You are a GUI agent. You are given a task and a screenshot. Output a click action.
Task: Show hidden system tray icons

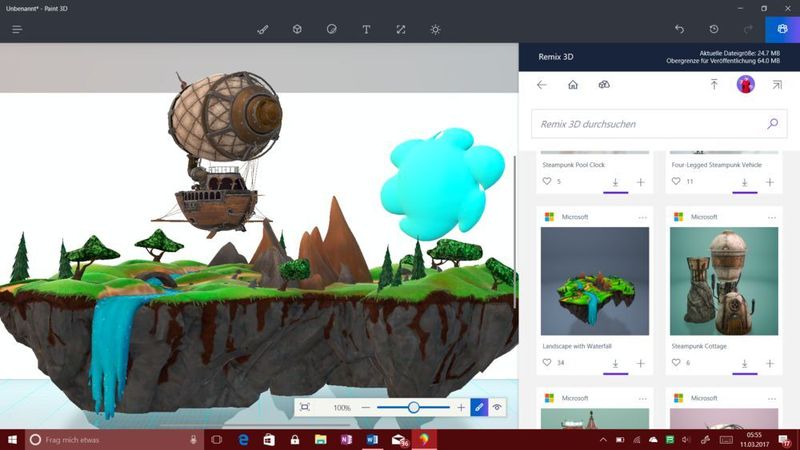[x=603, y=439]
